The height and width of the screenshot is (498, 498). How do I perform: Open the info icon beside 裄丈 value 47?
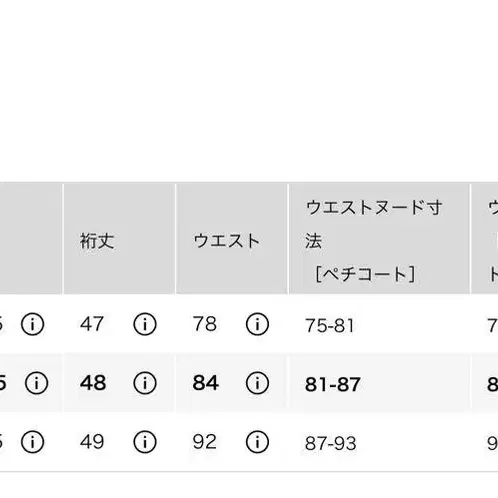(x=145, y=324)
